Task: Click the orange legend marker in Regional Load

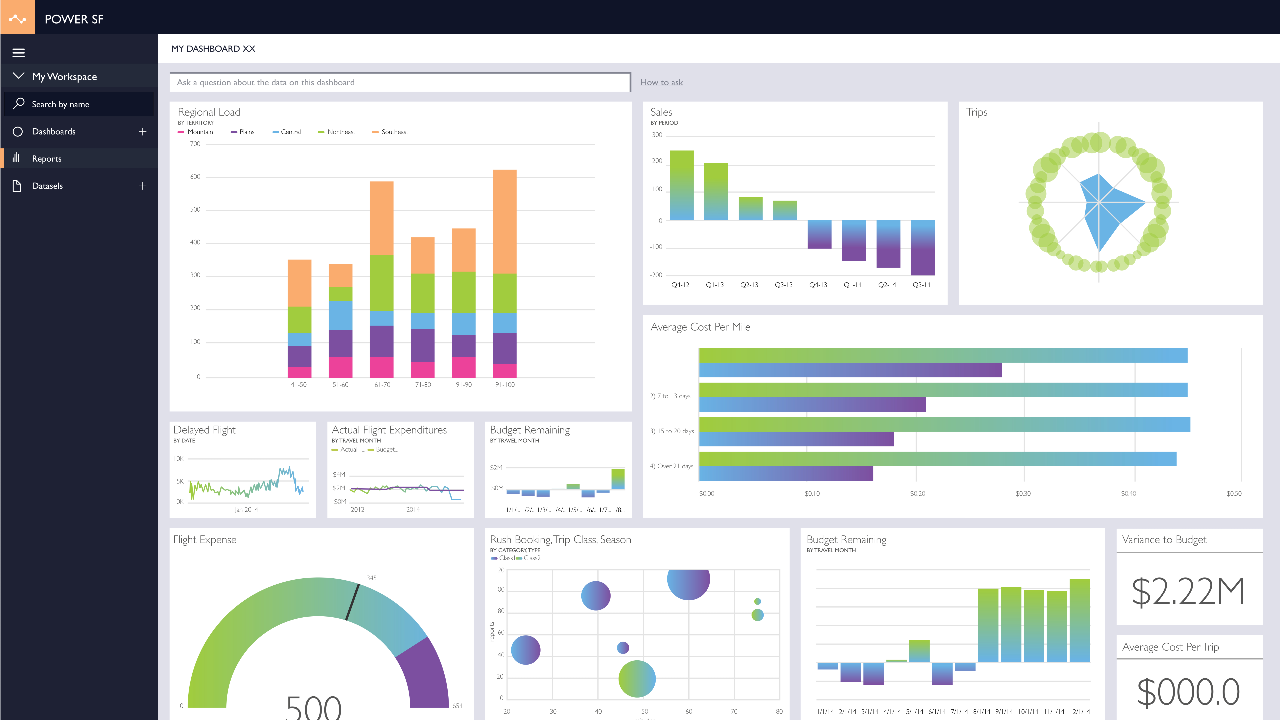Action: pos(375,132)
